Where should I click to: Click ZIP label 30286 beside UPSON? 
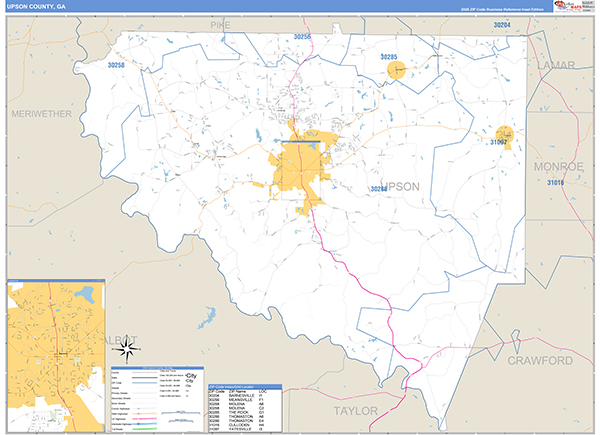378,189
